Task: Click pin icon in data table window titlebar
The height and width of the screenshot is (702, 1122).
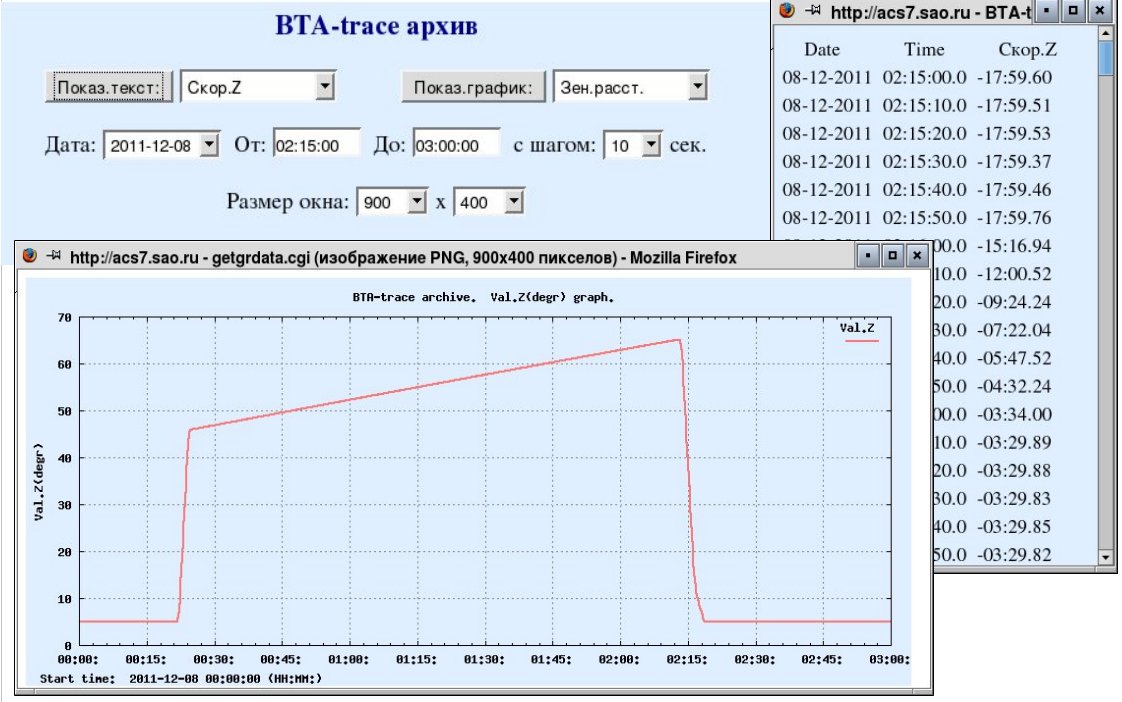Action: (x=812, y=11)
